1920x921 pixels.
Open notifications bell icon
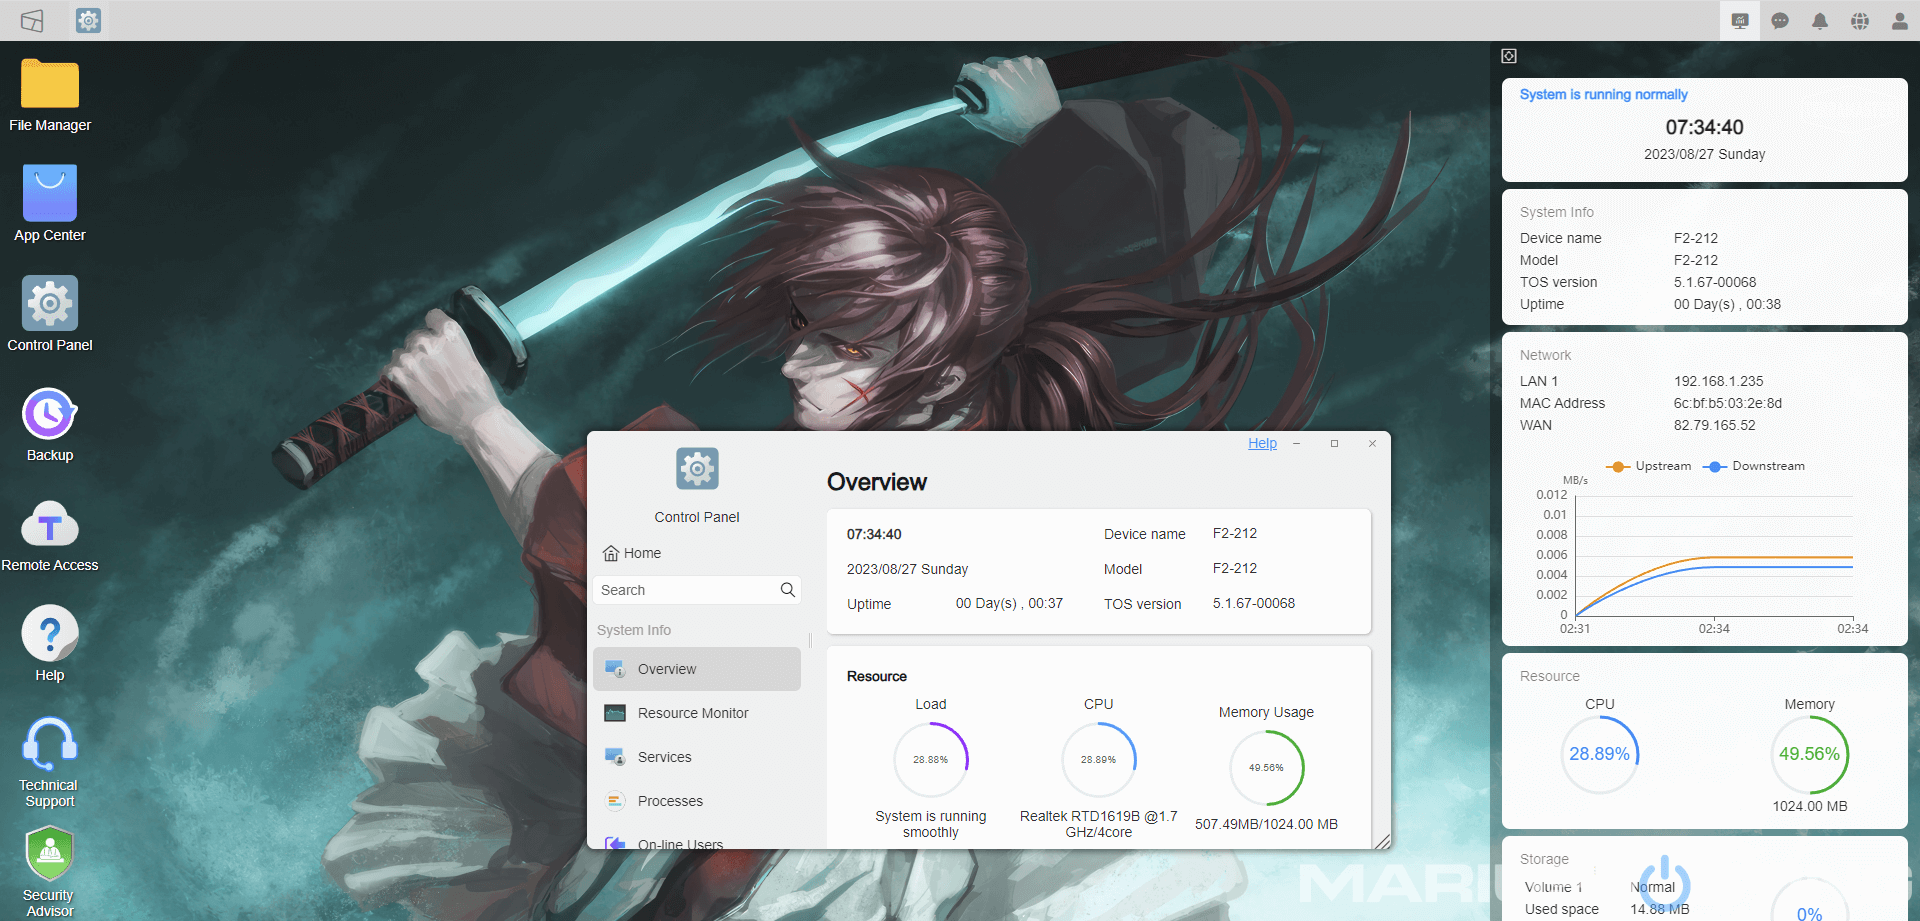1820,20
